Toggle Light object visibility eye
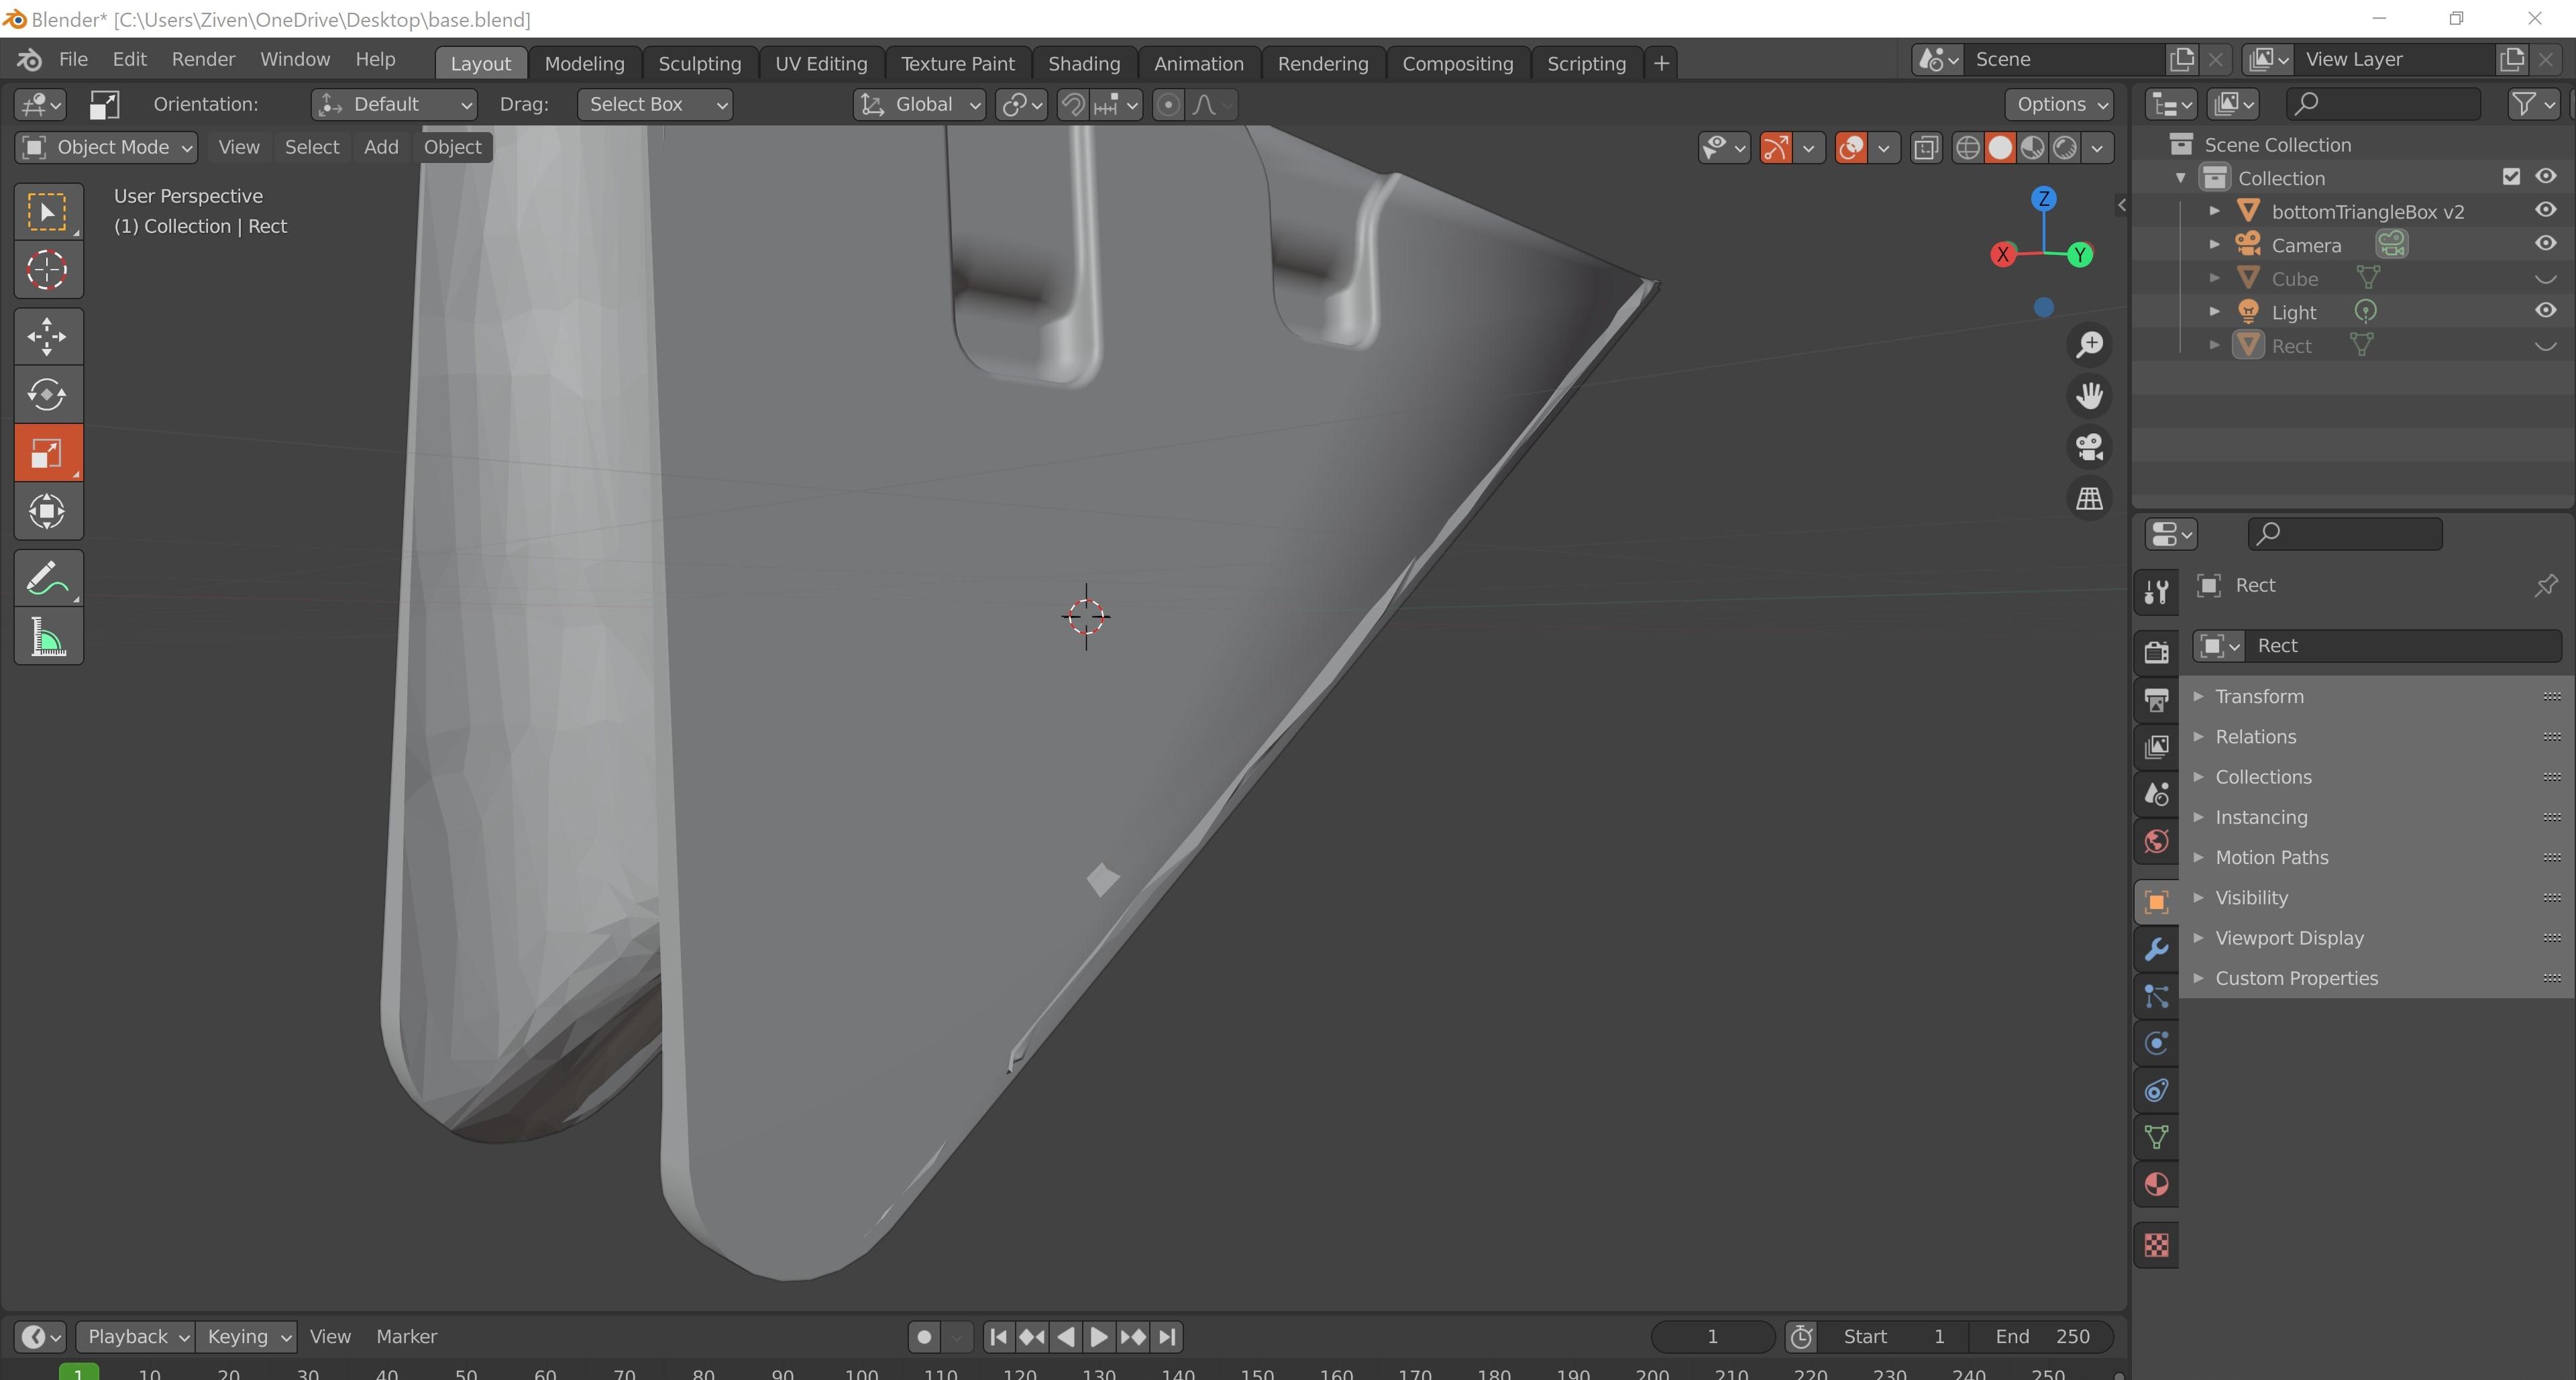 click(2545, 311)
